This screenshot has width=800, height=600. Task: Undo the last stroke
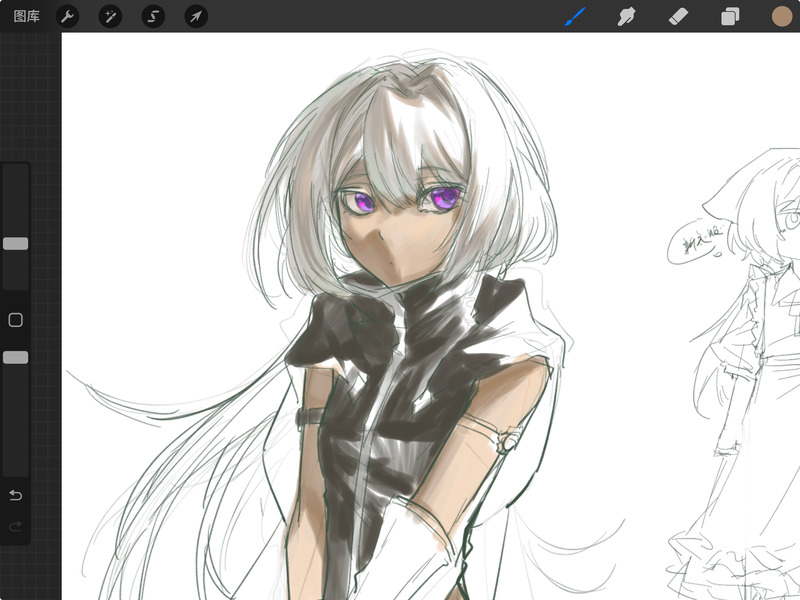tap(15, 495)
